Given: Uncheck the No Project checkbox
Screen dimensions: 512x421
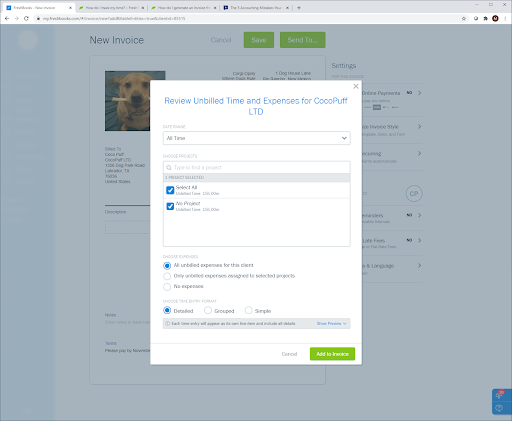Looking at the screenshot, I should (170, 206).
